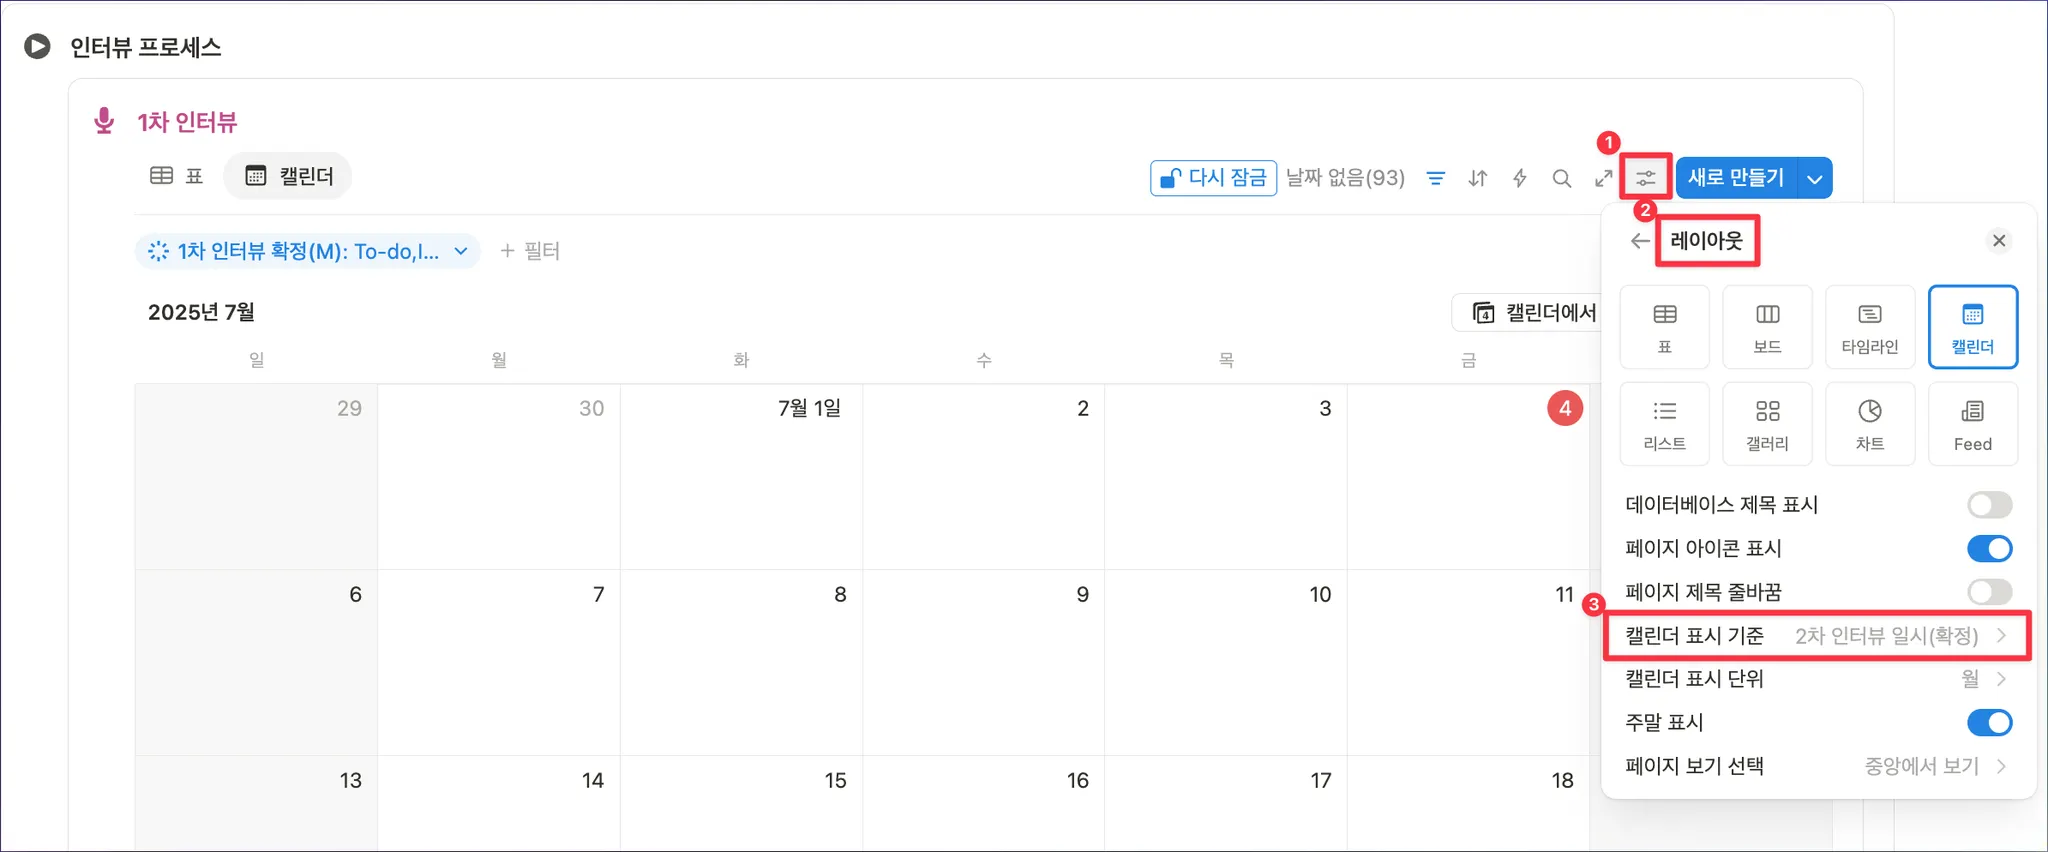This screenshot has width=2048, height=852.
Task: Open automations via the lightning bolt icon
Action: pos(1519,178)
